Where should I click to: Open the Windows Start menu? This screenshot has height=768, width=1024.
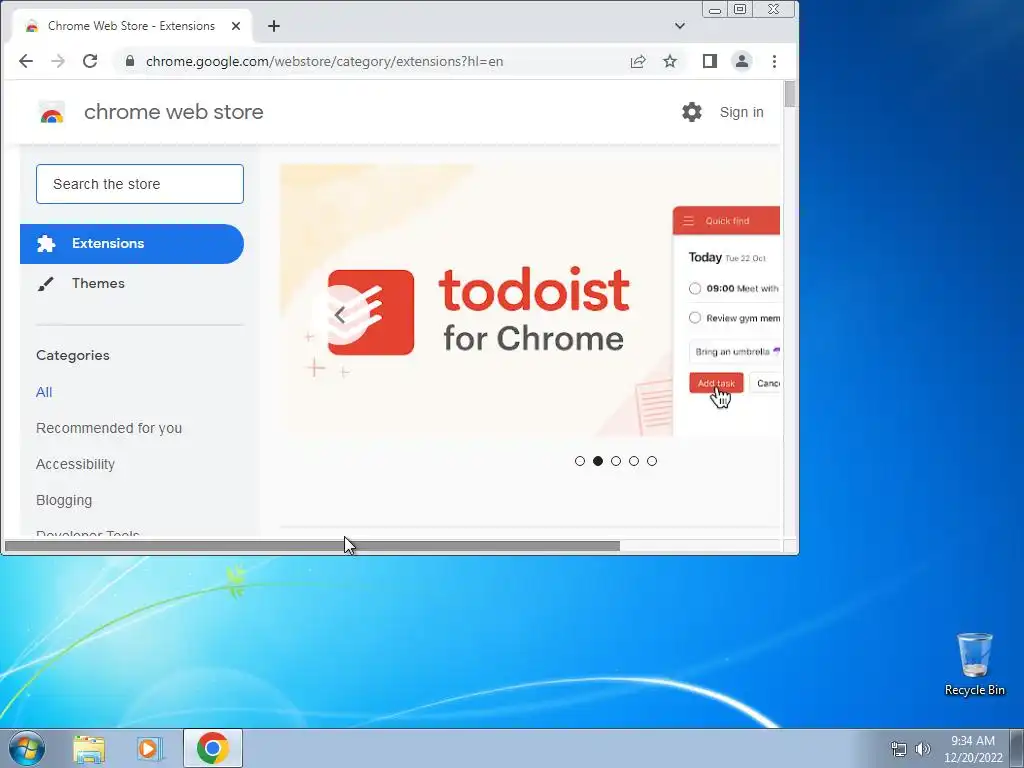coord(27,748)
